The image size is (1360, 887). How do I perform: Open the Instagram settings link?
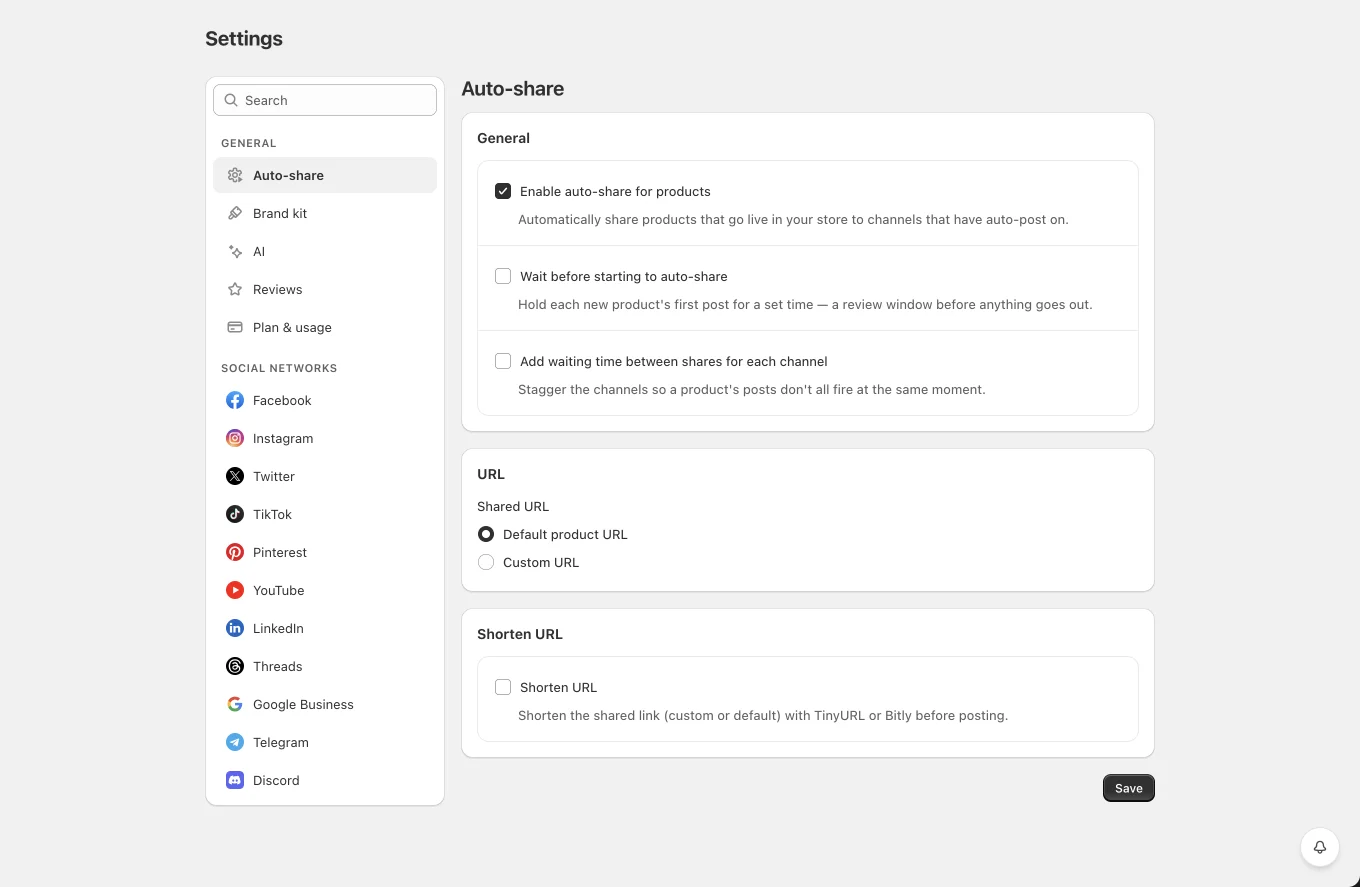[325, 438]
